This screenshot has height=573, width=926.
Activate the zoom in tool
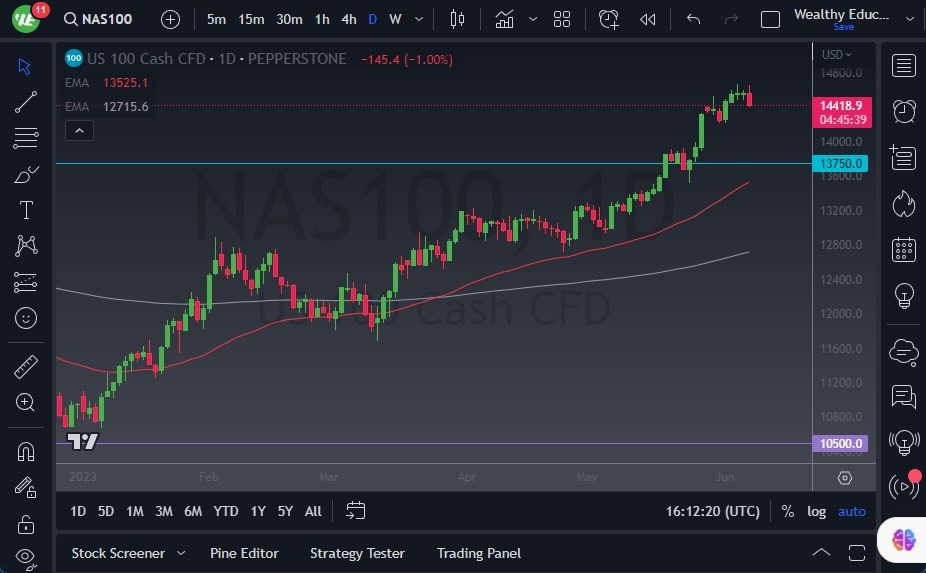(25, 402)
